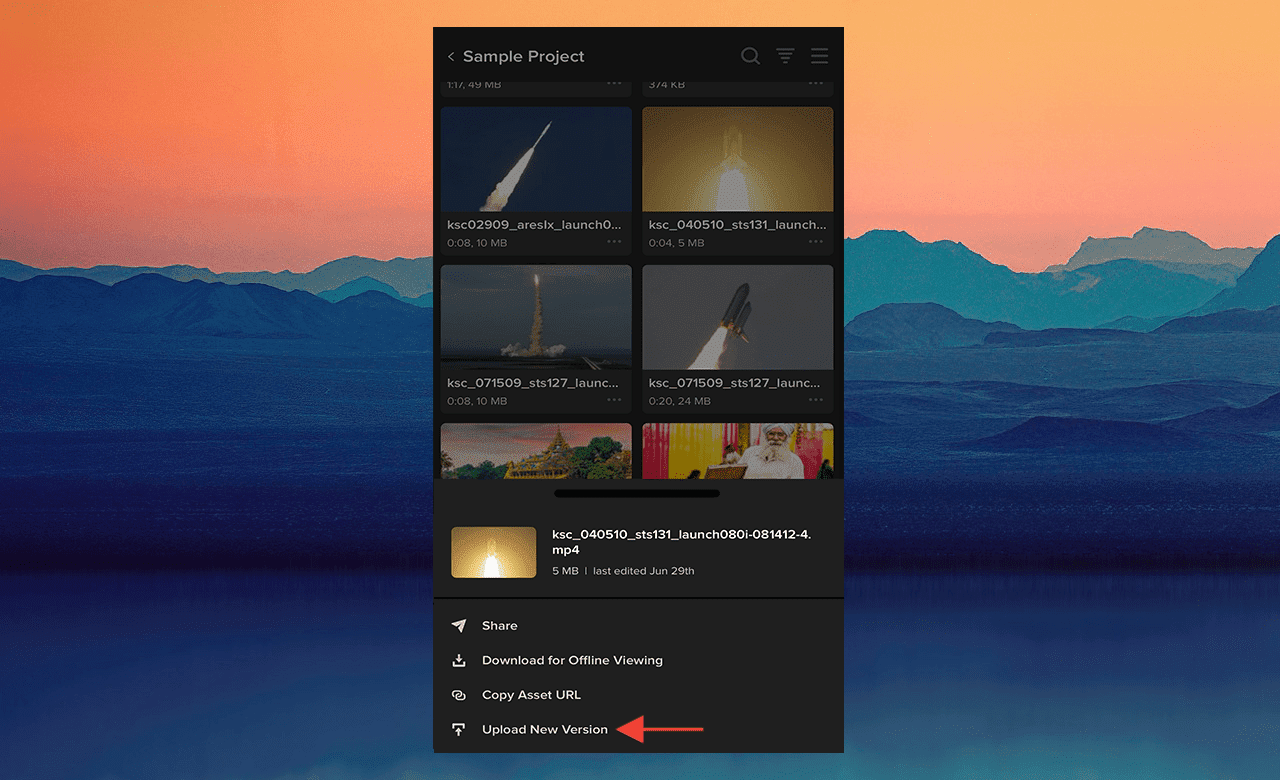Open options for the 0:08 sts127 video
The width and height of the screenshot is (1280, 780).
[614, 401]
